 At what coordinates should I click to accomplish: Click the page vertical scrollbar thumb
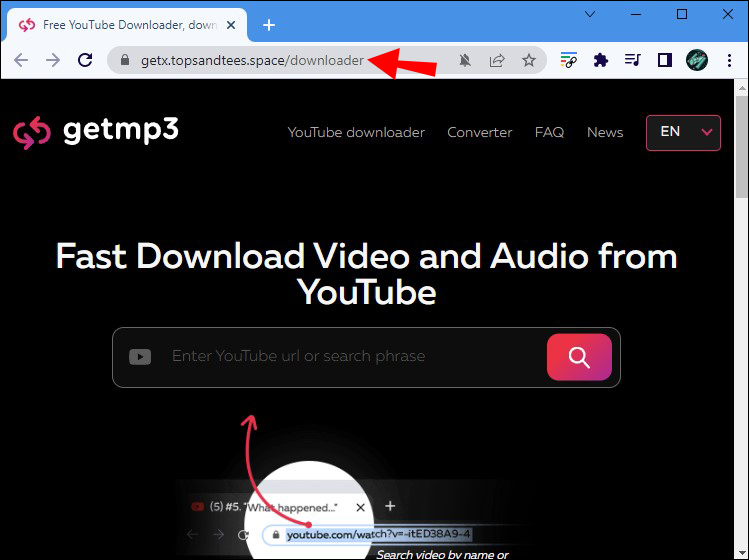[x=741, y=146]
